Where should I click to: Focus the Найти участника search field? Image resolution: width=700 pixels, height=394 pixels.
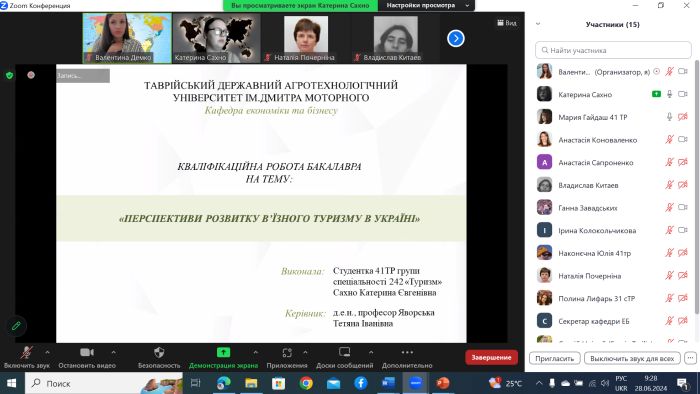(x=613, y=50)
